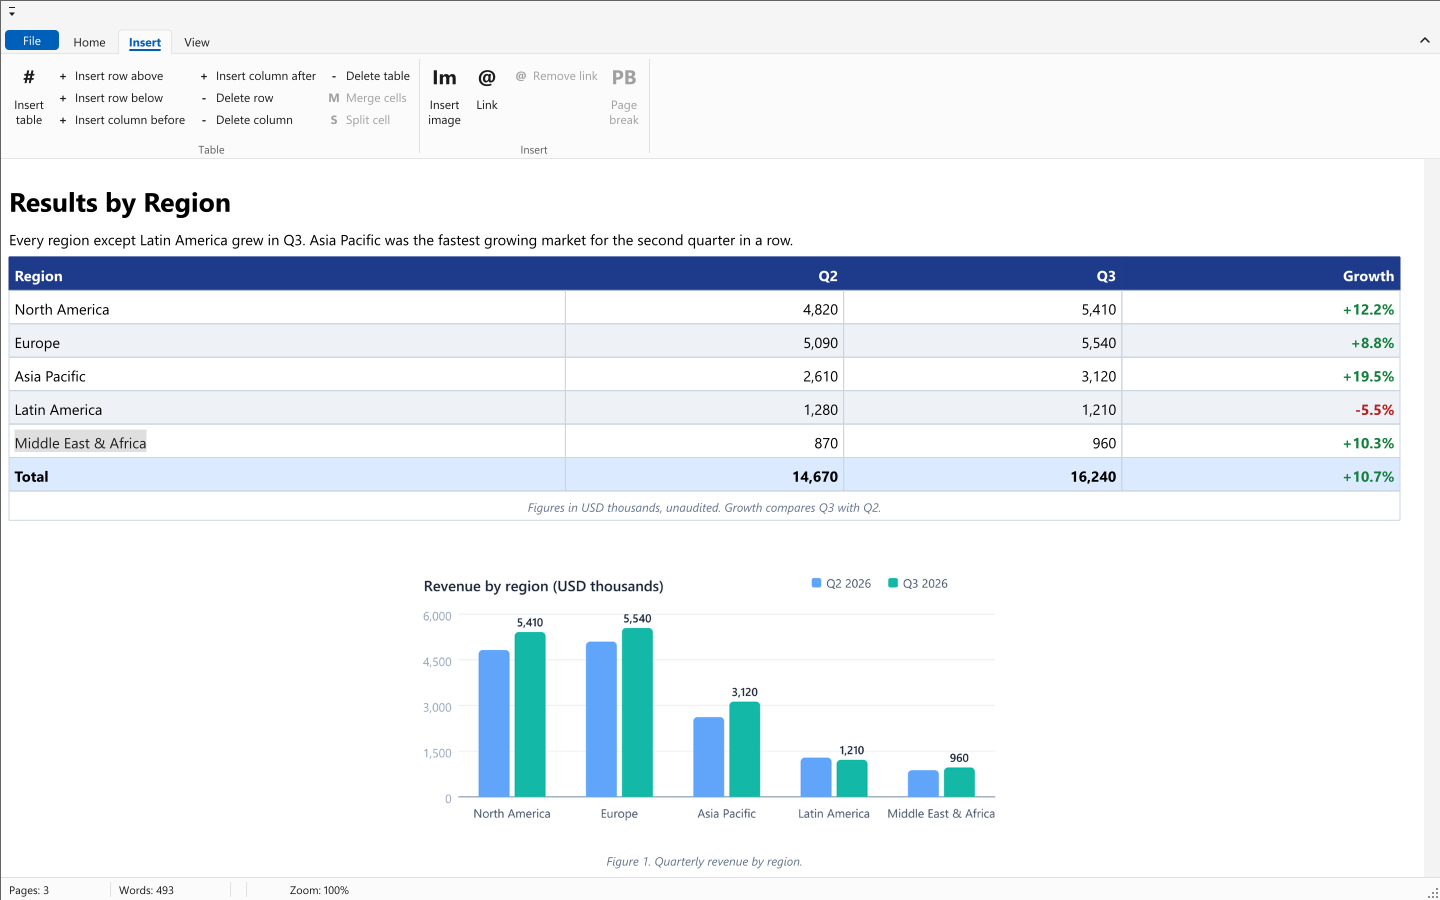Click the Q3 2026 legend swatch
This screenshot has width=1440, height=900.
[893, 583]
